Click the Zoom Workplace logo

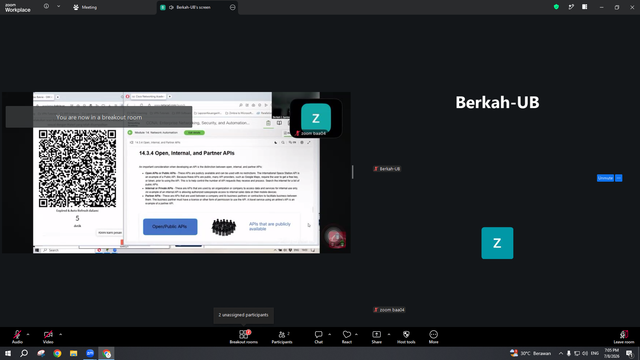click(x=17, y=7)
